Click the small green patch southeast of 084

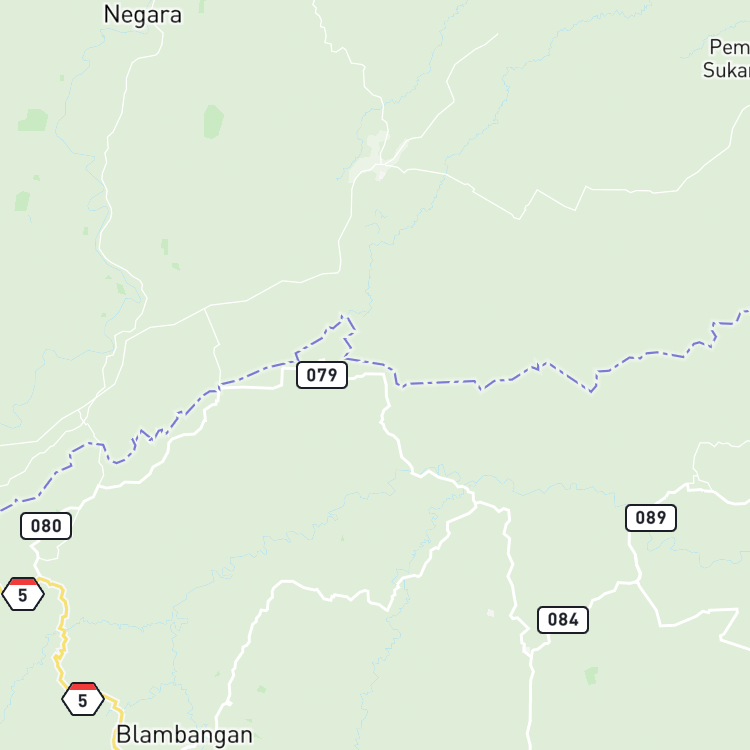tap(592, 675)
